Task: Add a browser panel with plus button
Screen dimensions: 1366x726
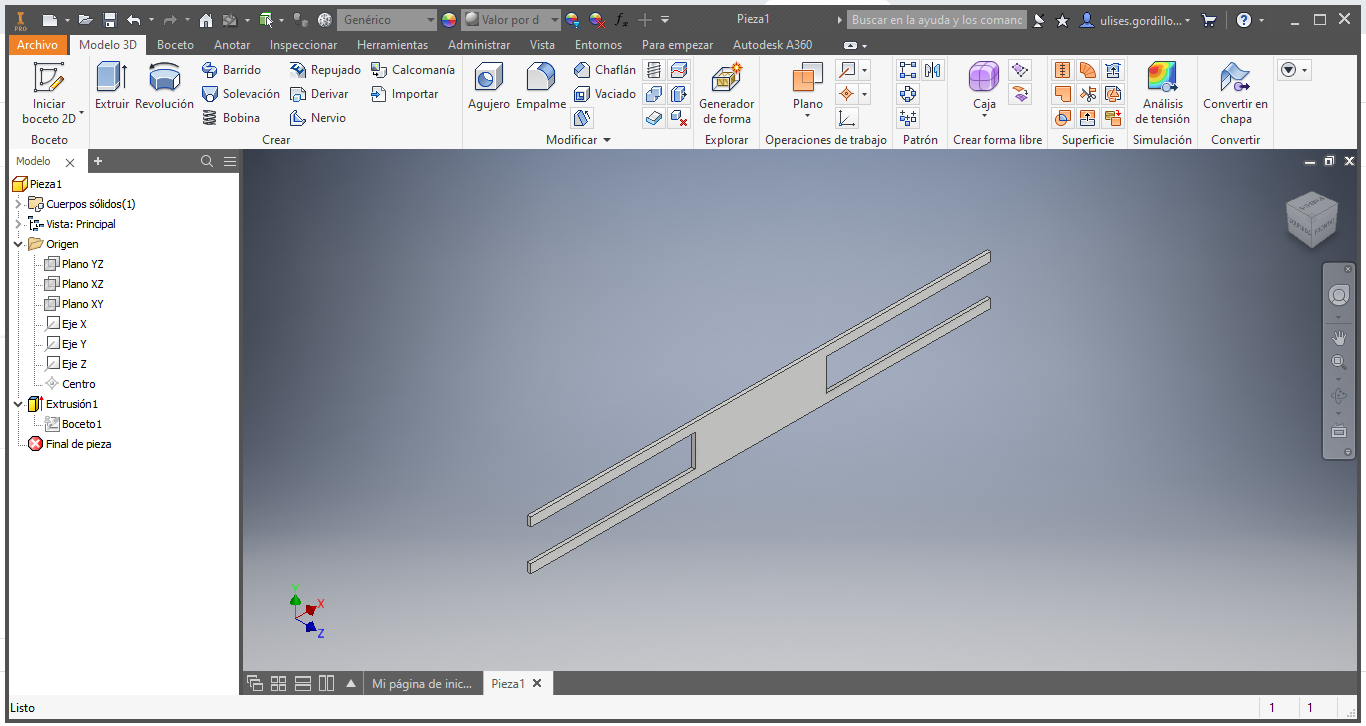Action: pyautogui.click(x=98, y=161)
